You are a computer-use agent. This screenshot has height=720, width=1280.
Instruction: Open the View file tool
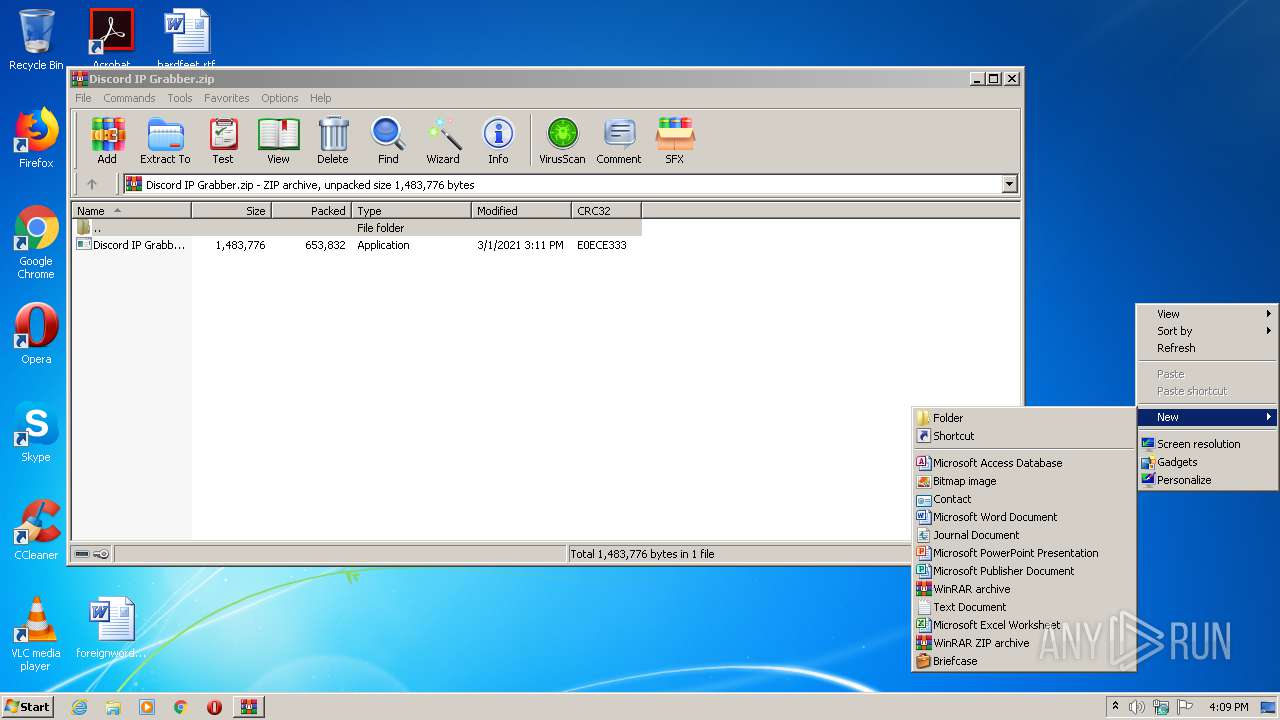click(x=278, y=140)
